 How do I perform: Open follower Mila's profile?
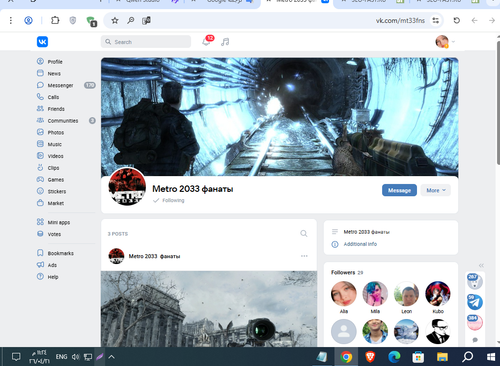coord(375,294)
